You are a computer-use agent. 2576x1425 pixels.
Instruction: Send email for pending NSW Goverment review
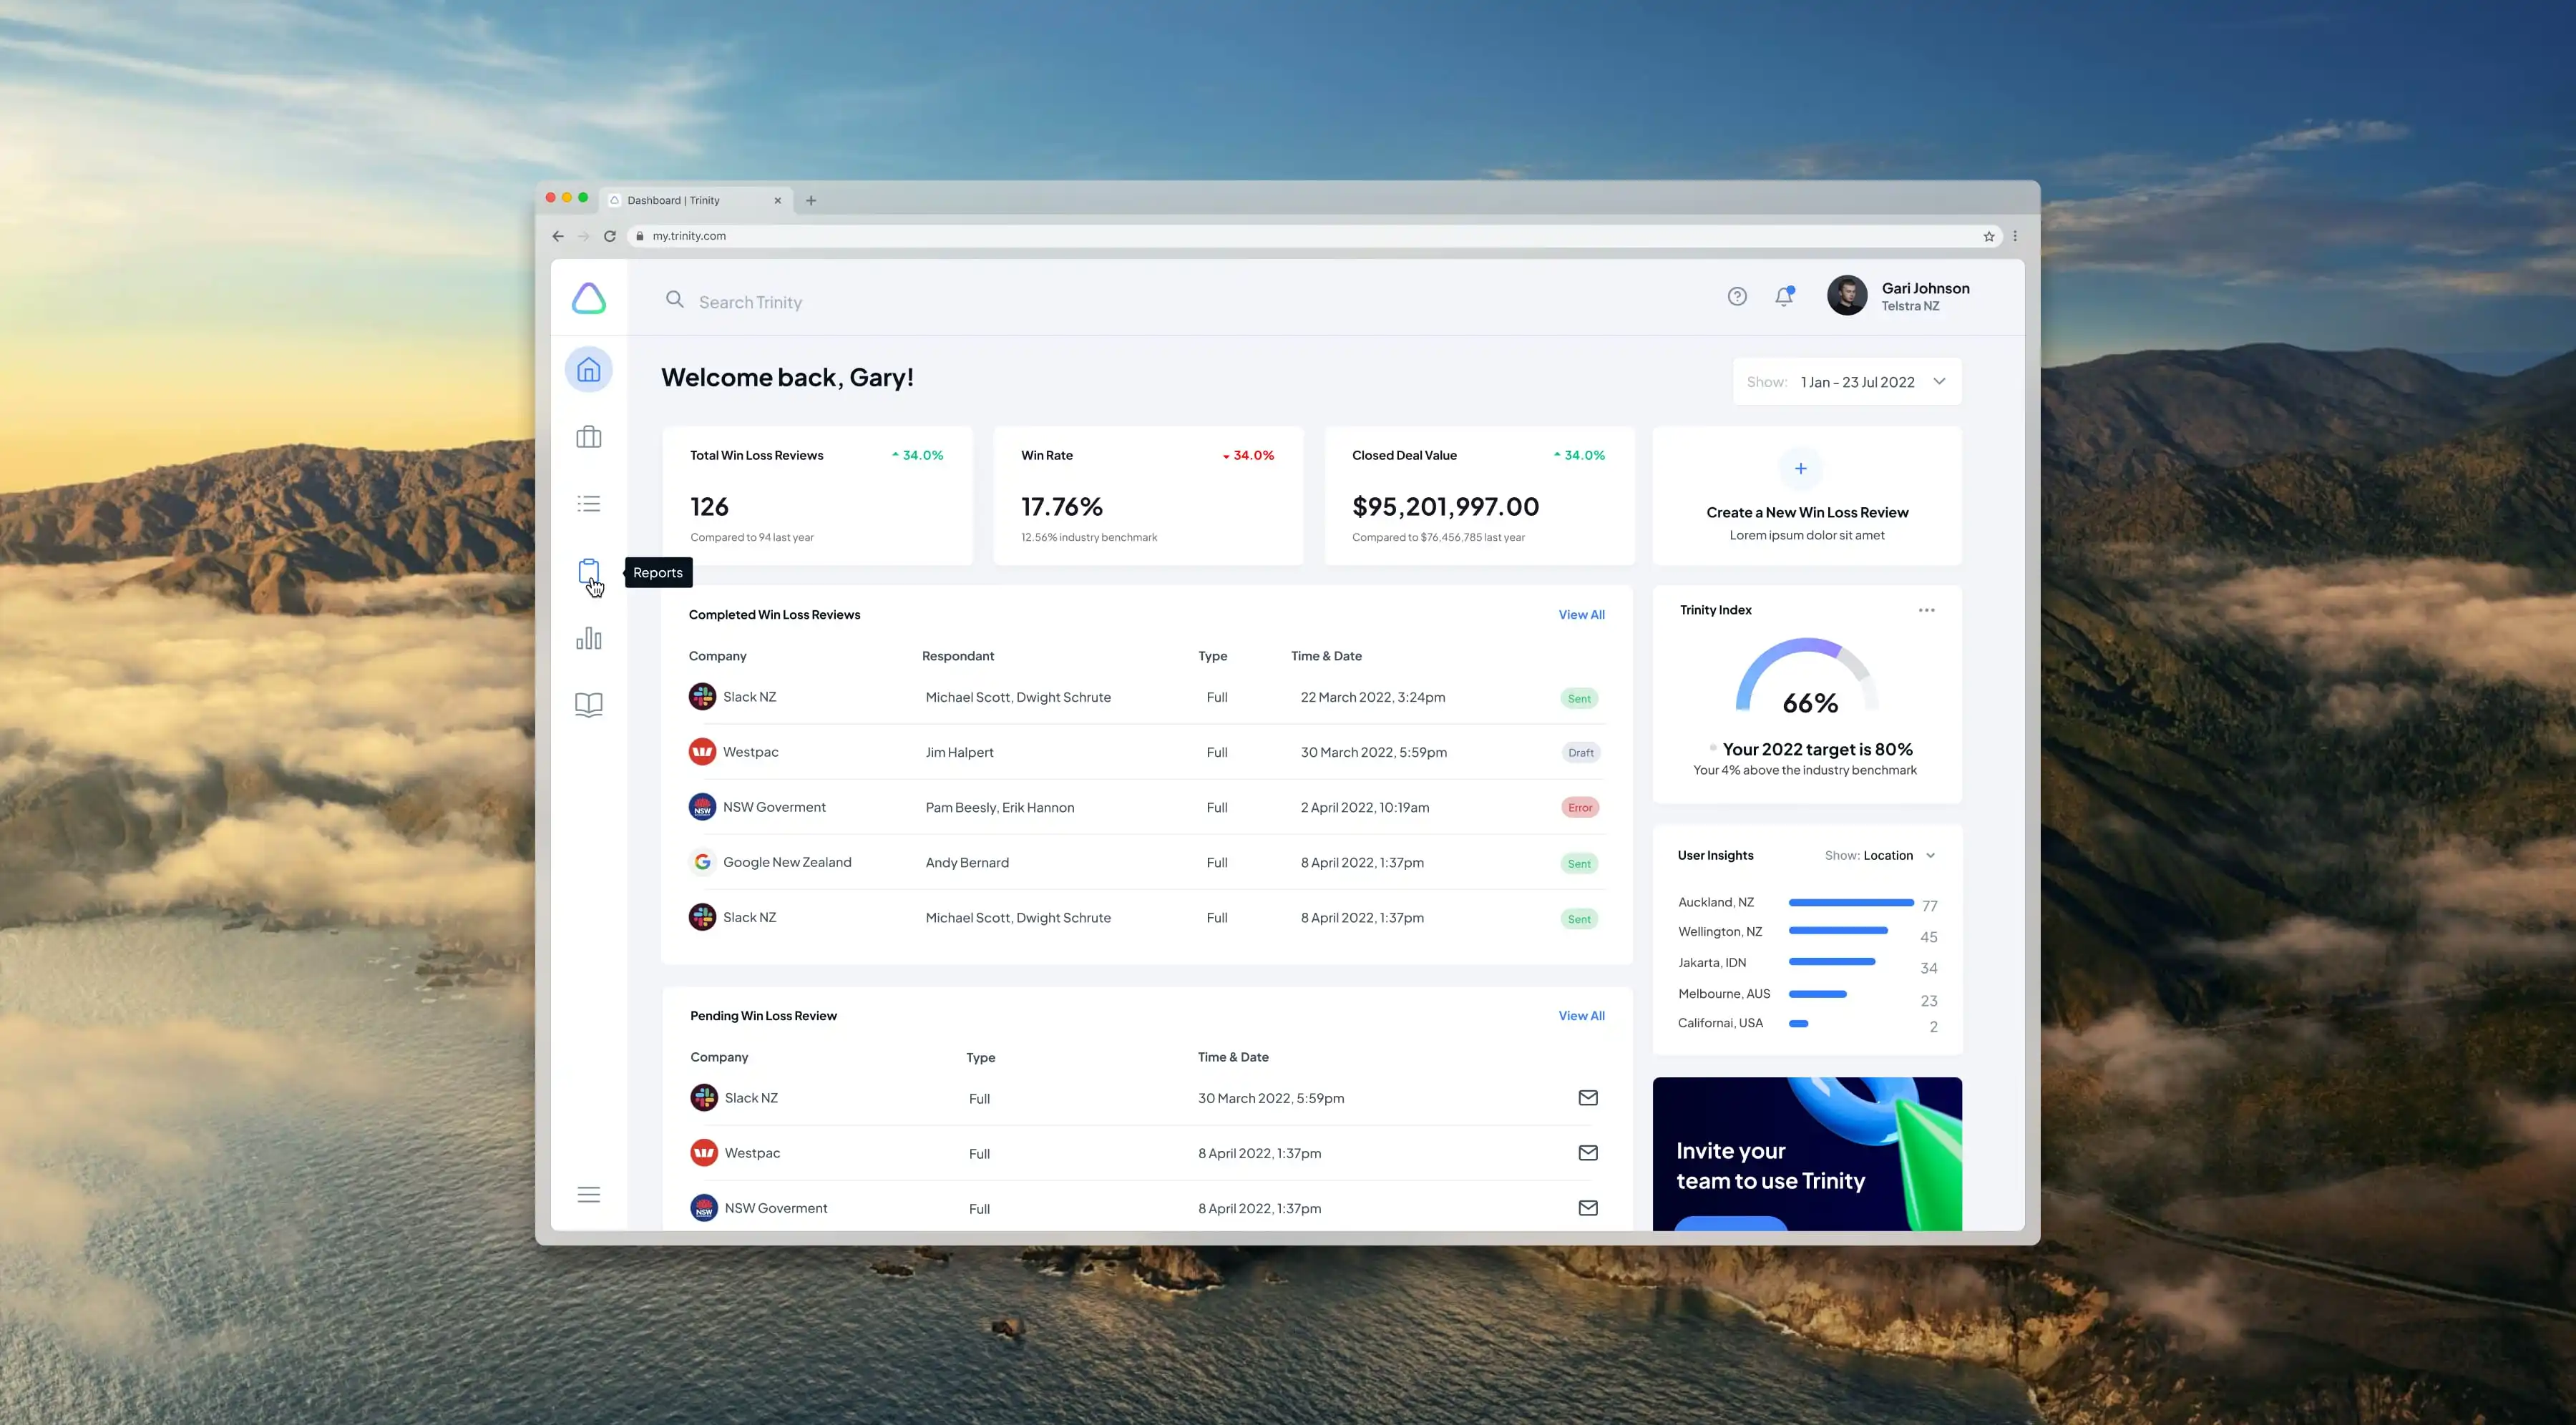pos(1587,1208)
